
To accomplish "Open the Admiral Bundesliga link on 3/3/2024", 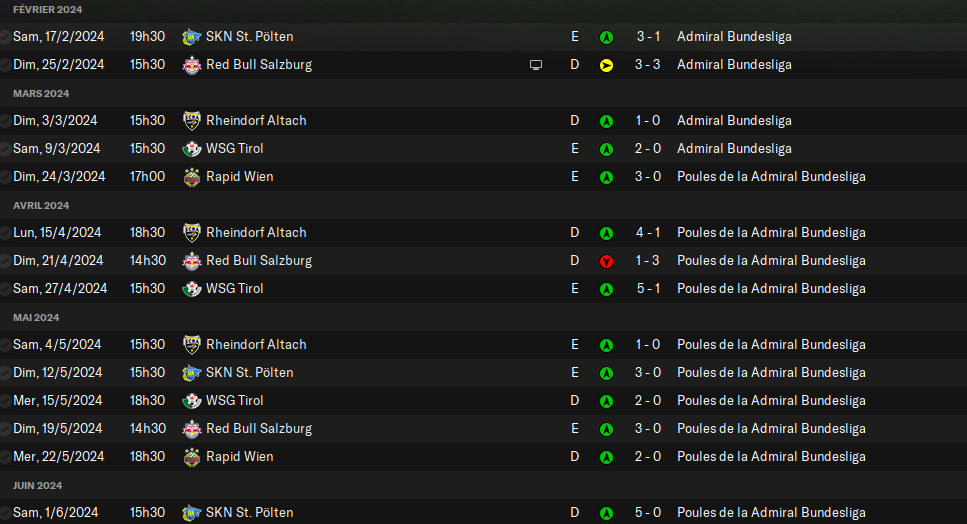I will click(734, 121).
